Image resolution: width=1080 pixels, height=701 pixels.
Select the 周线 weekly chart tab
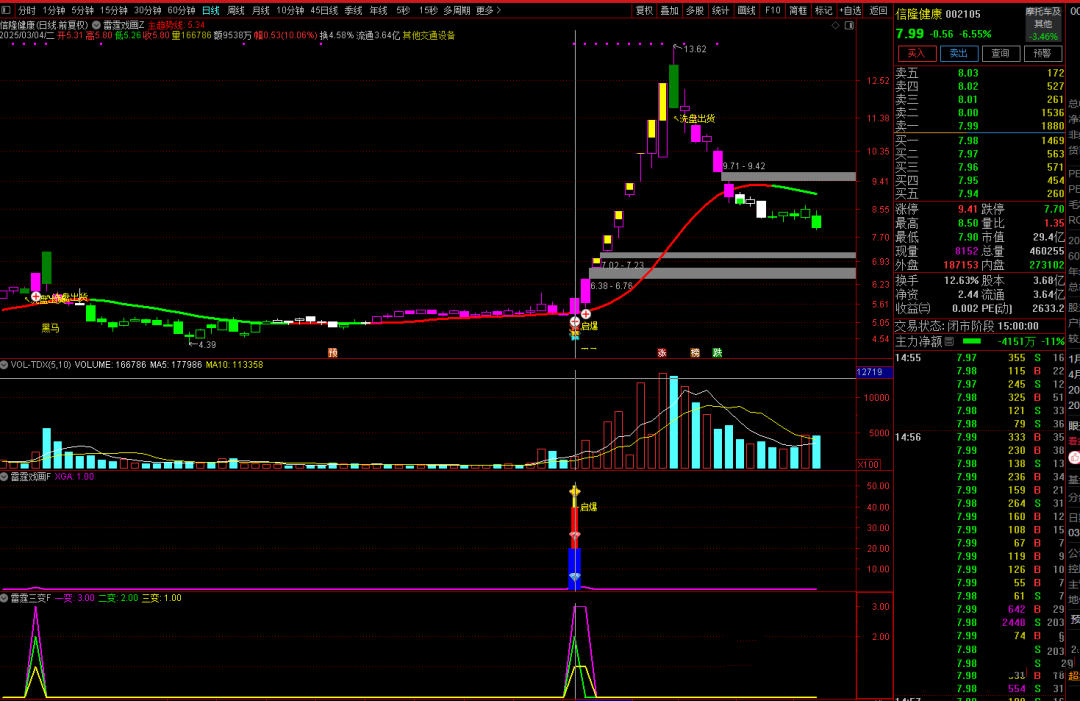236,10
